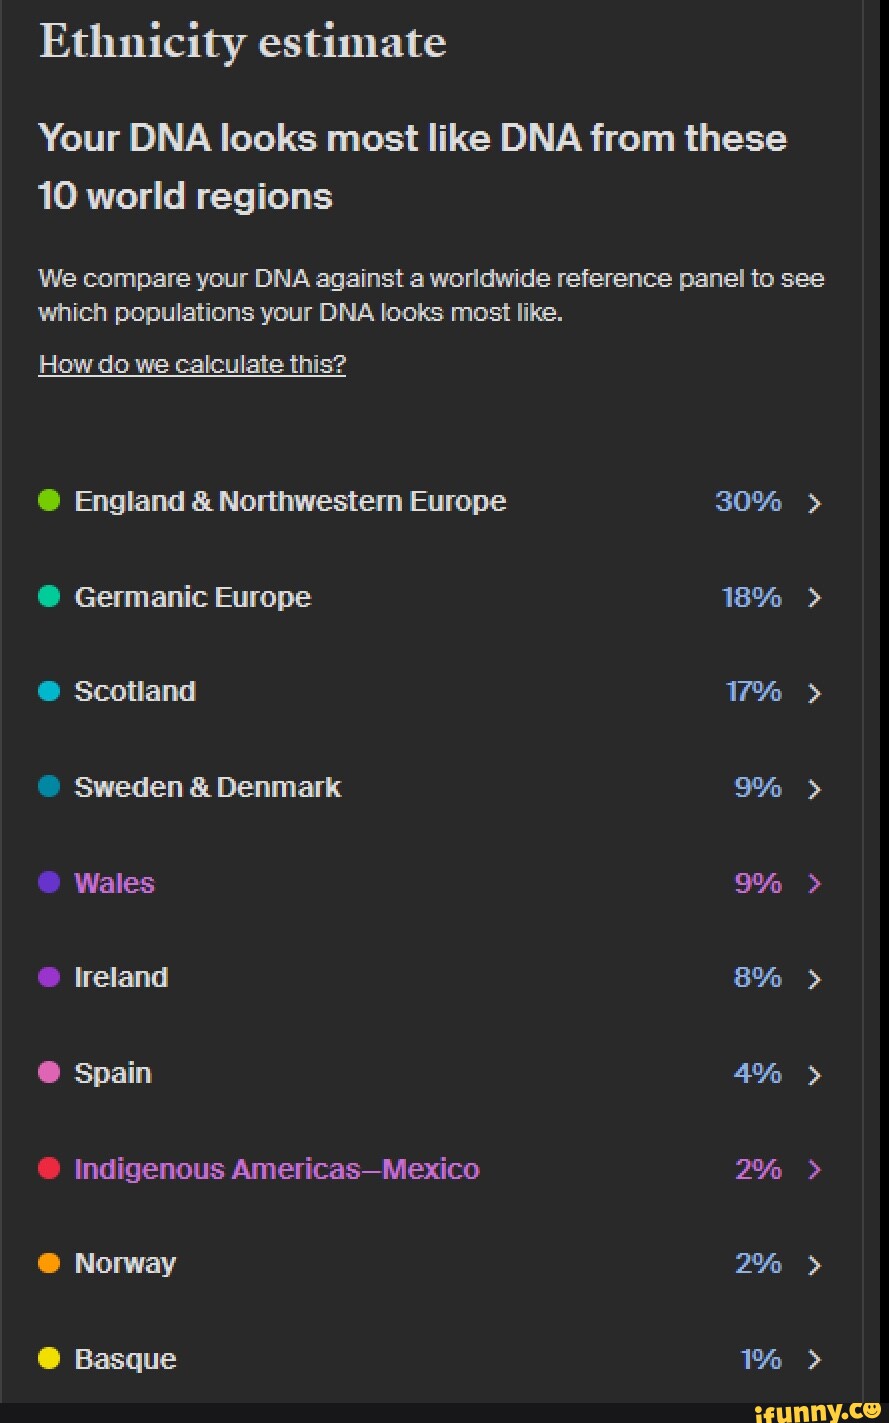This screenshot has width=889, height=1423.
Task: Click the red Indigenous Americas—Mexico dot
Action: click(x=48, y=1168)
